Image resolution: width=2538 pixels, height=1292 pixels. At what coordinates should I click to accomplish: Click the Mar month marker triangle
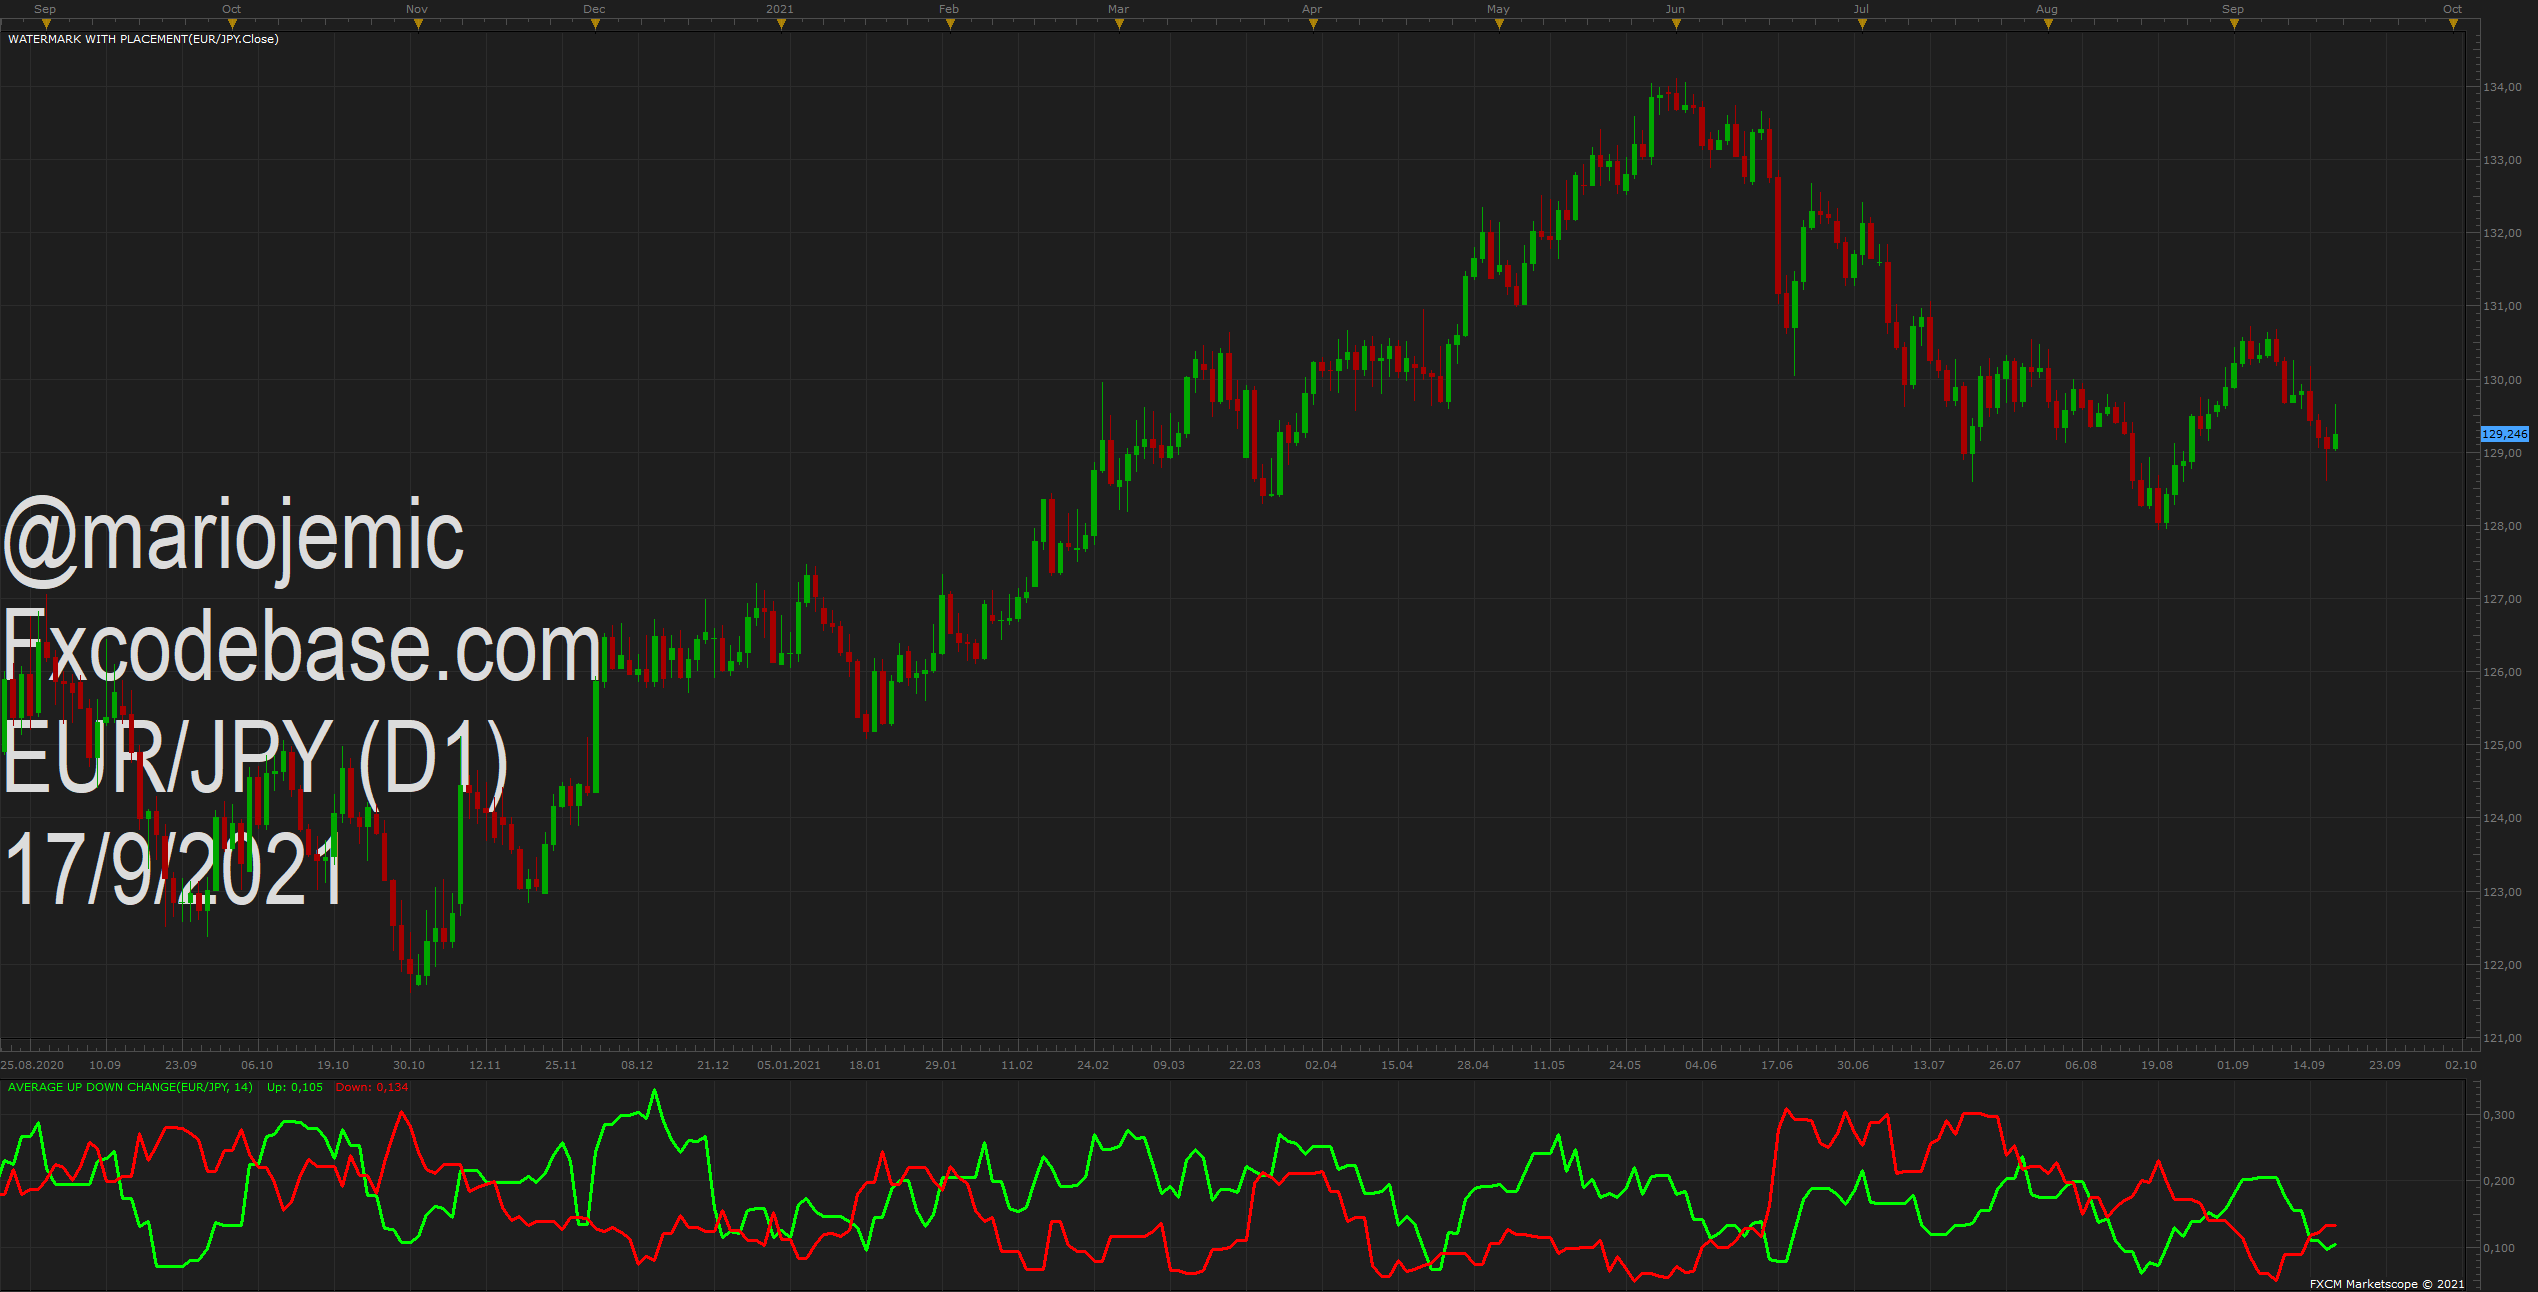(1119, 24)
